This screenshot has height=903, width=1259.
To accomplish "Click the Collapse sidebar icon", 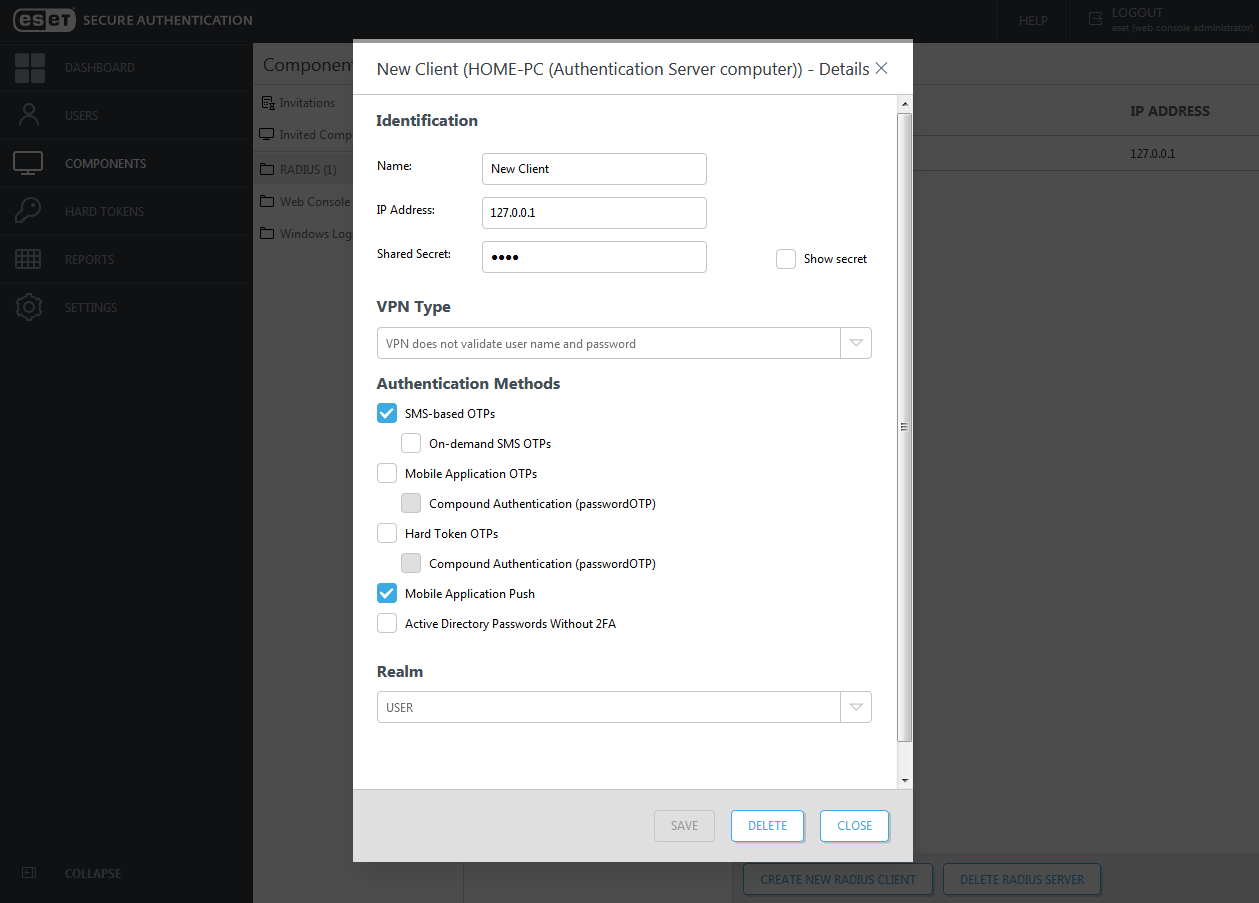I will point(29,873).
